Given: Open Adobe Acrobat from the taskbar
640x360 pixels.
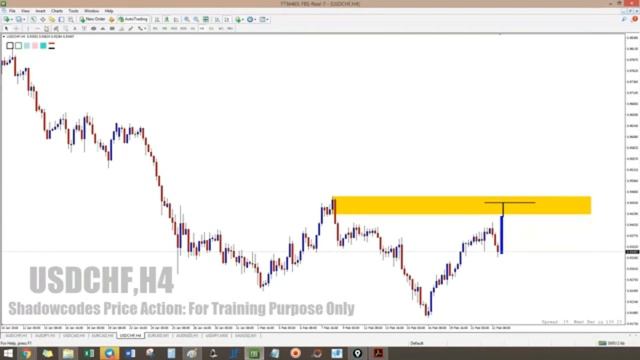Looking at the screenshot, I should 378,353.
